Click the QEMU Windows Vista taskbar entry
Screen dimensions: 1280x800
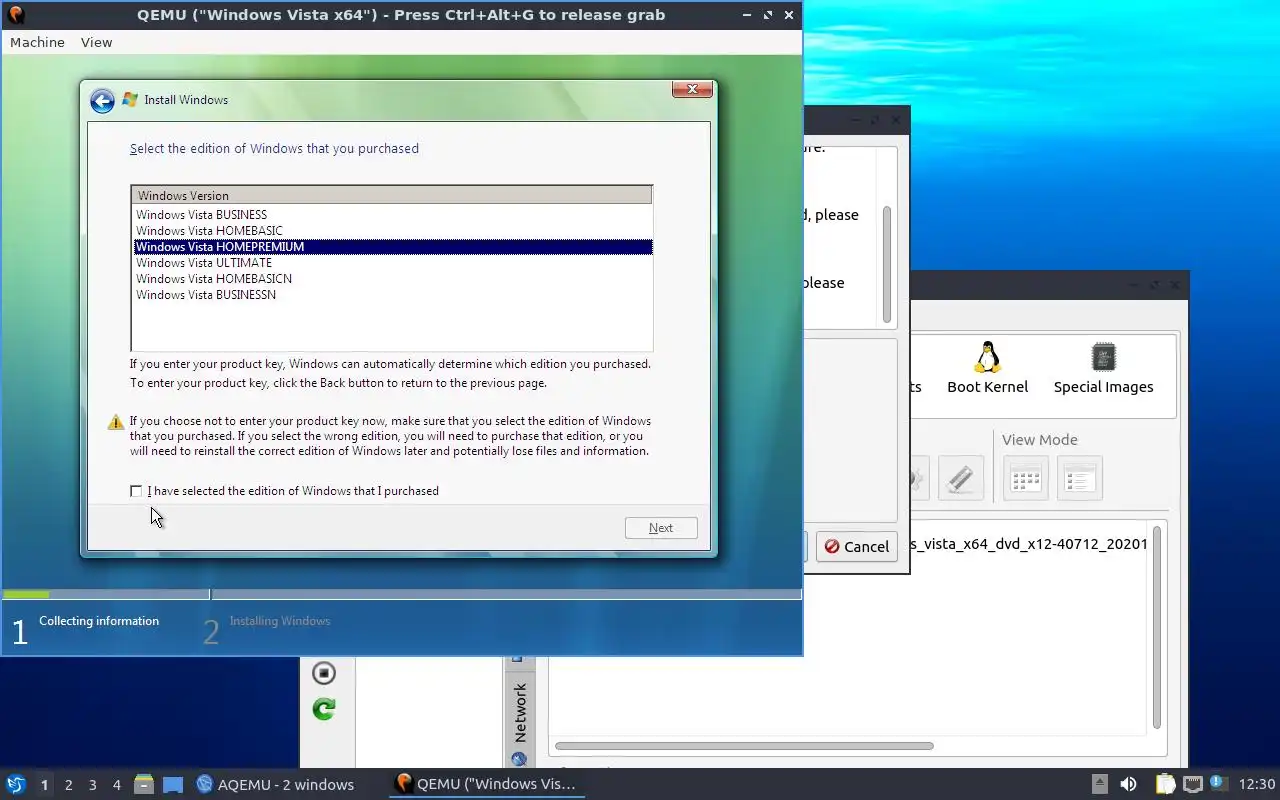click(x=486, y=784)
